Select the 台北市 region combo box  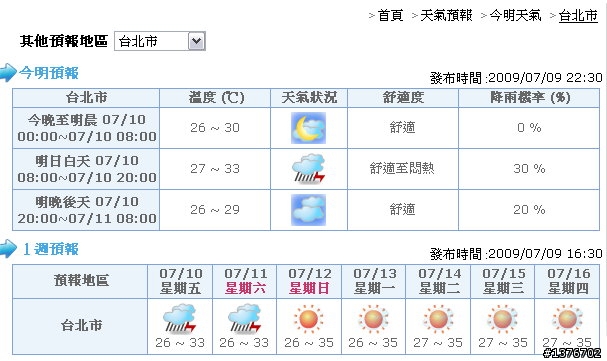click(159, 41)
